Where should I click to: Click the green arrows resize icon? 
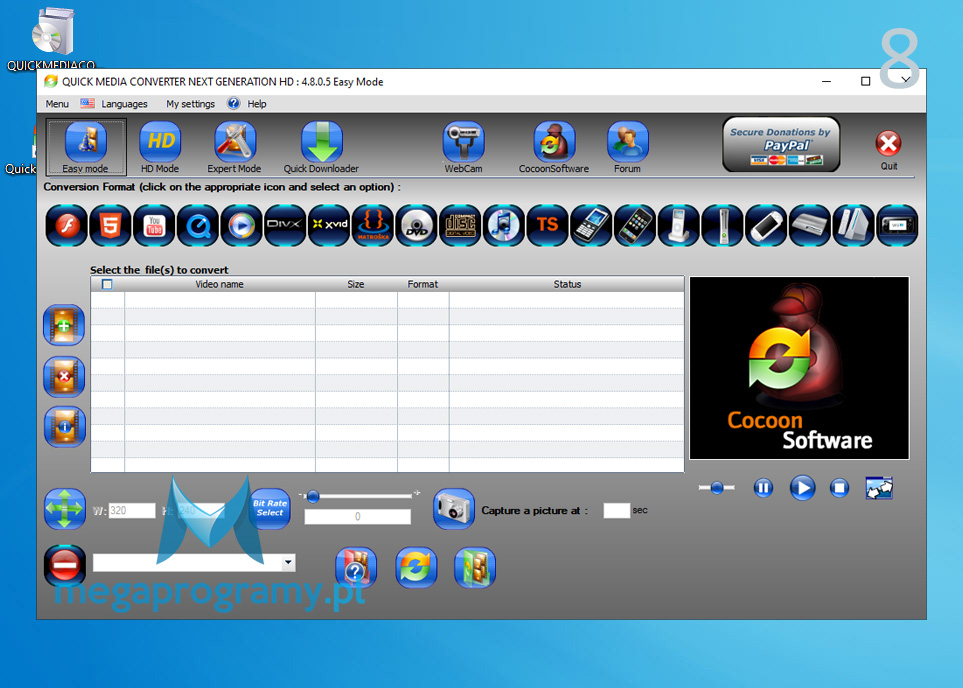64,509
